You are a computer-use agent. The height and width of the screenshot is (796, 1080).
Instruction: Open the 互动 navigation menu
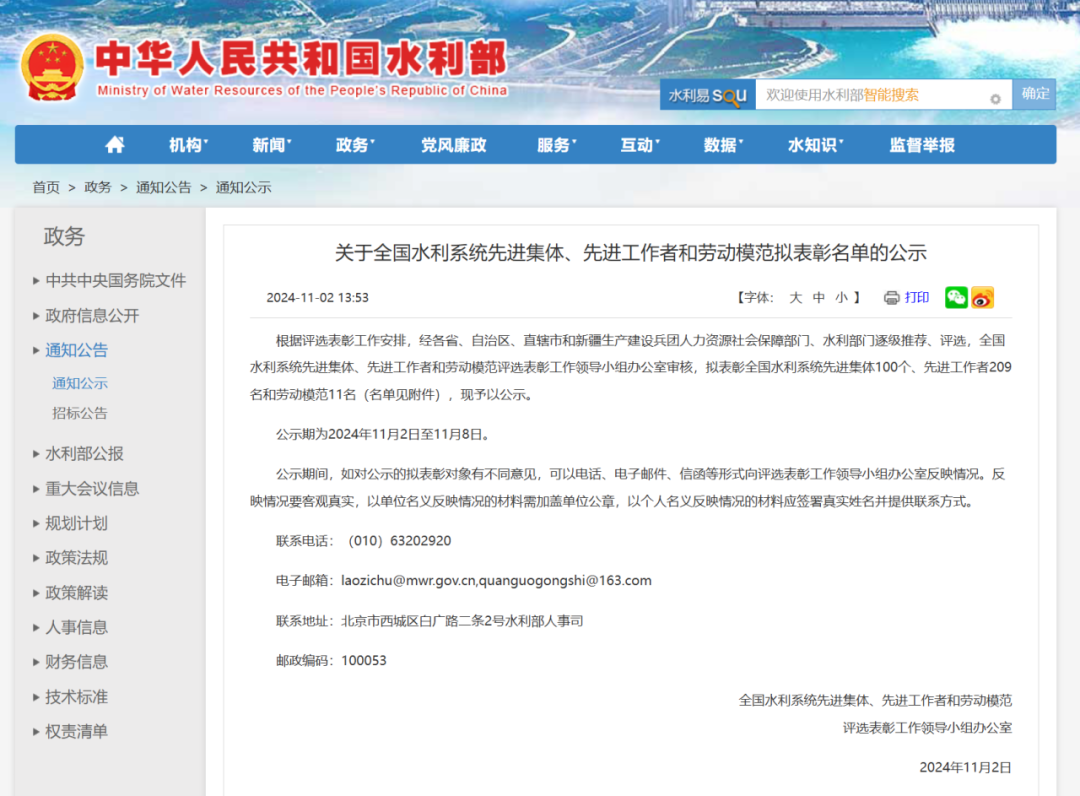pos(640,145)
